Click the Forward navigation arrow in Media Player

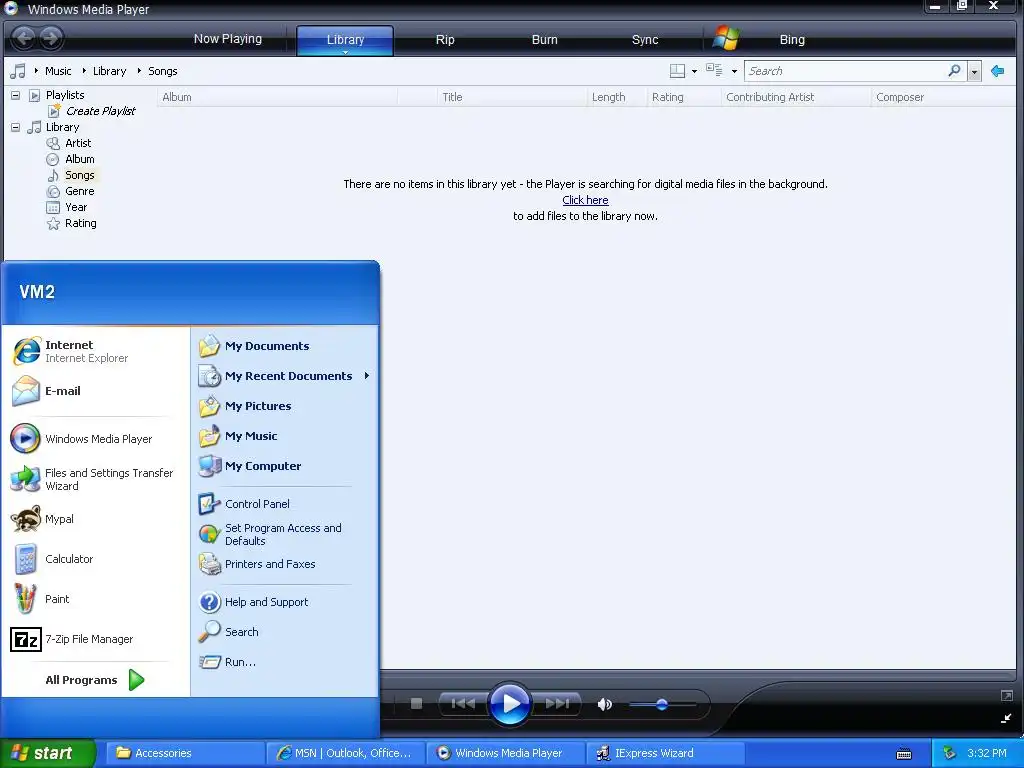pyautogui.click(x=51, y=38)
